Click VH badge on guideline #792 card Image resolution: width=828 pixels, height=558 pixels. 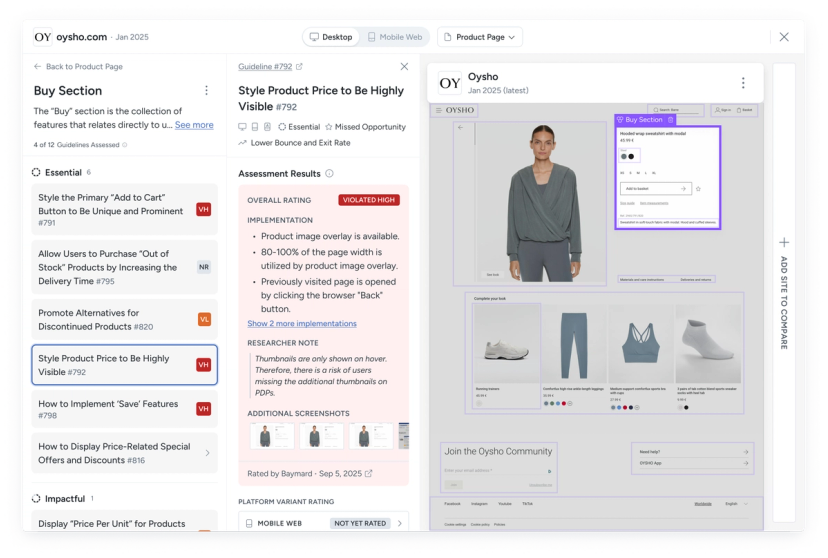coord(204,365)
